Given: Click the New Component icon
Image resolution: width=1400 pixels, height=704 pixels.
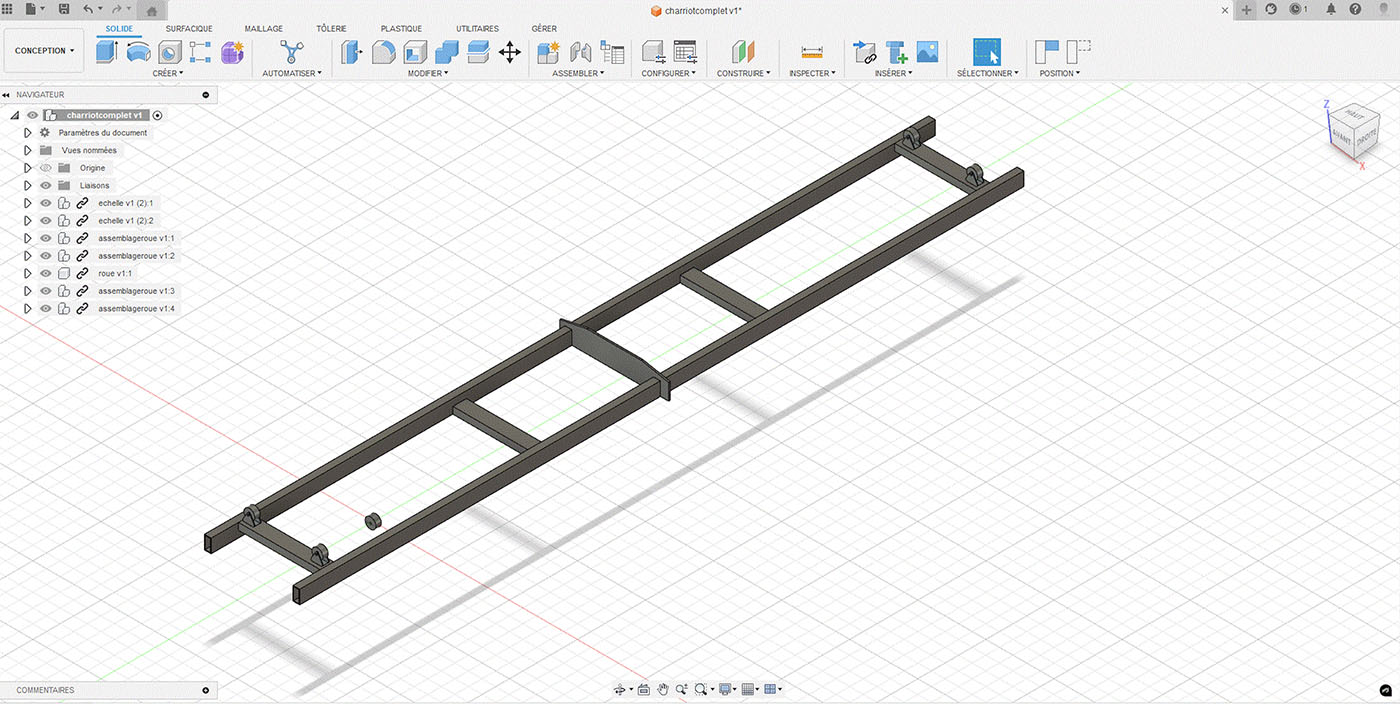Looking at the screenshot, I should point(548,52).
